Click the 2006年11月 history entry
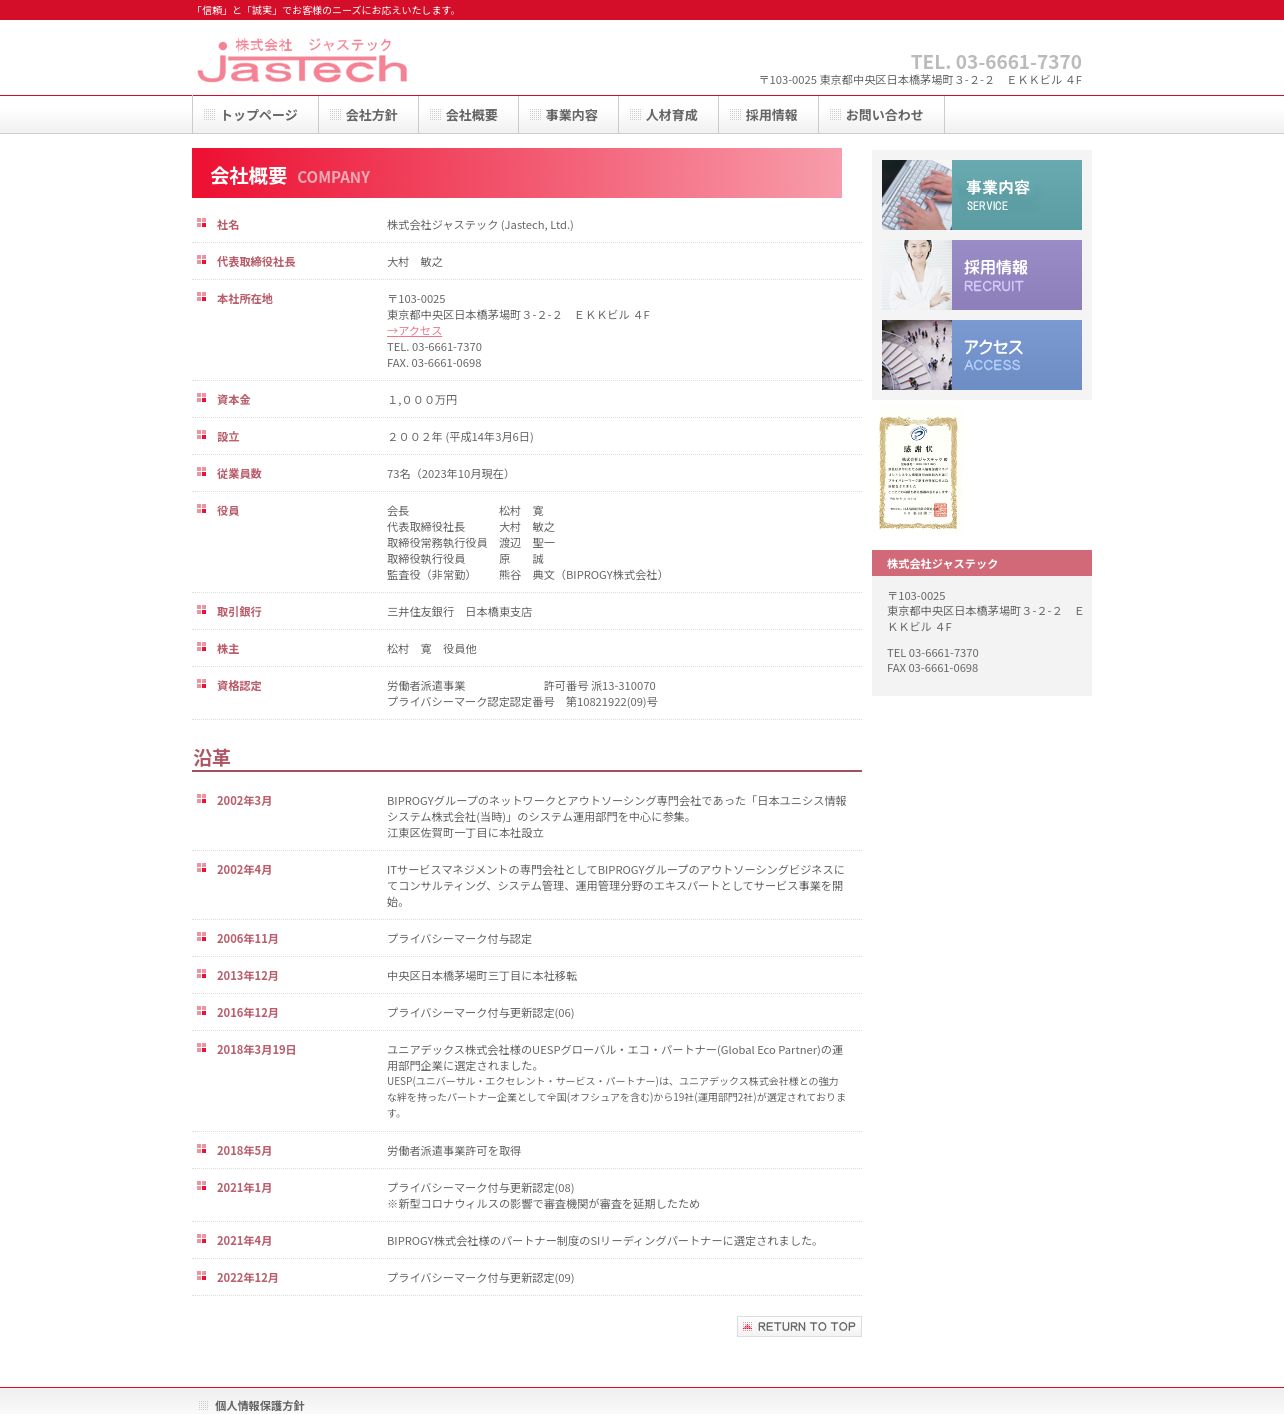Screen dimensions: 1284x1414 click(248, 939)
